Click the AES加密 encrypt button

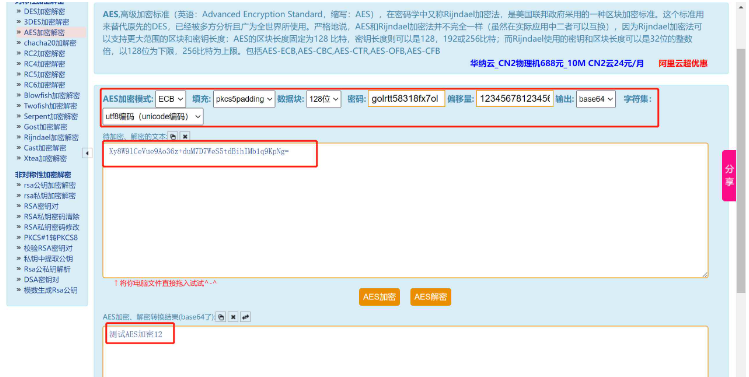(x=379, y=297)
